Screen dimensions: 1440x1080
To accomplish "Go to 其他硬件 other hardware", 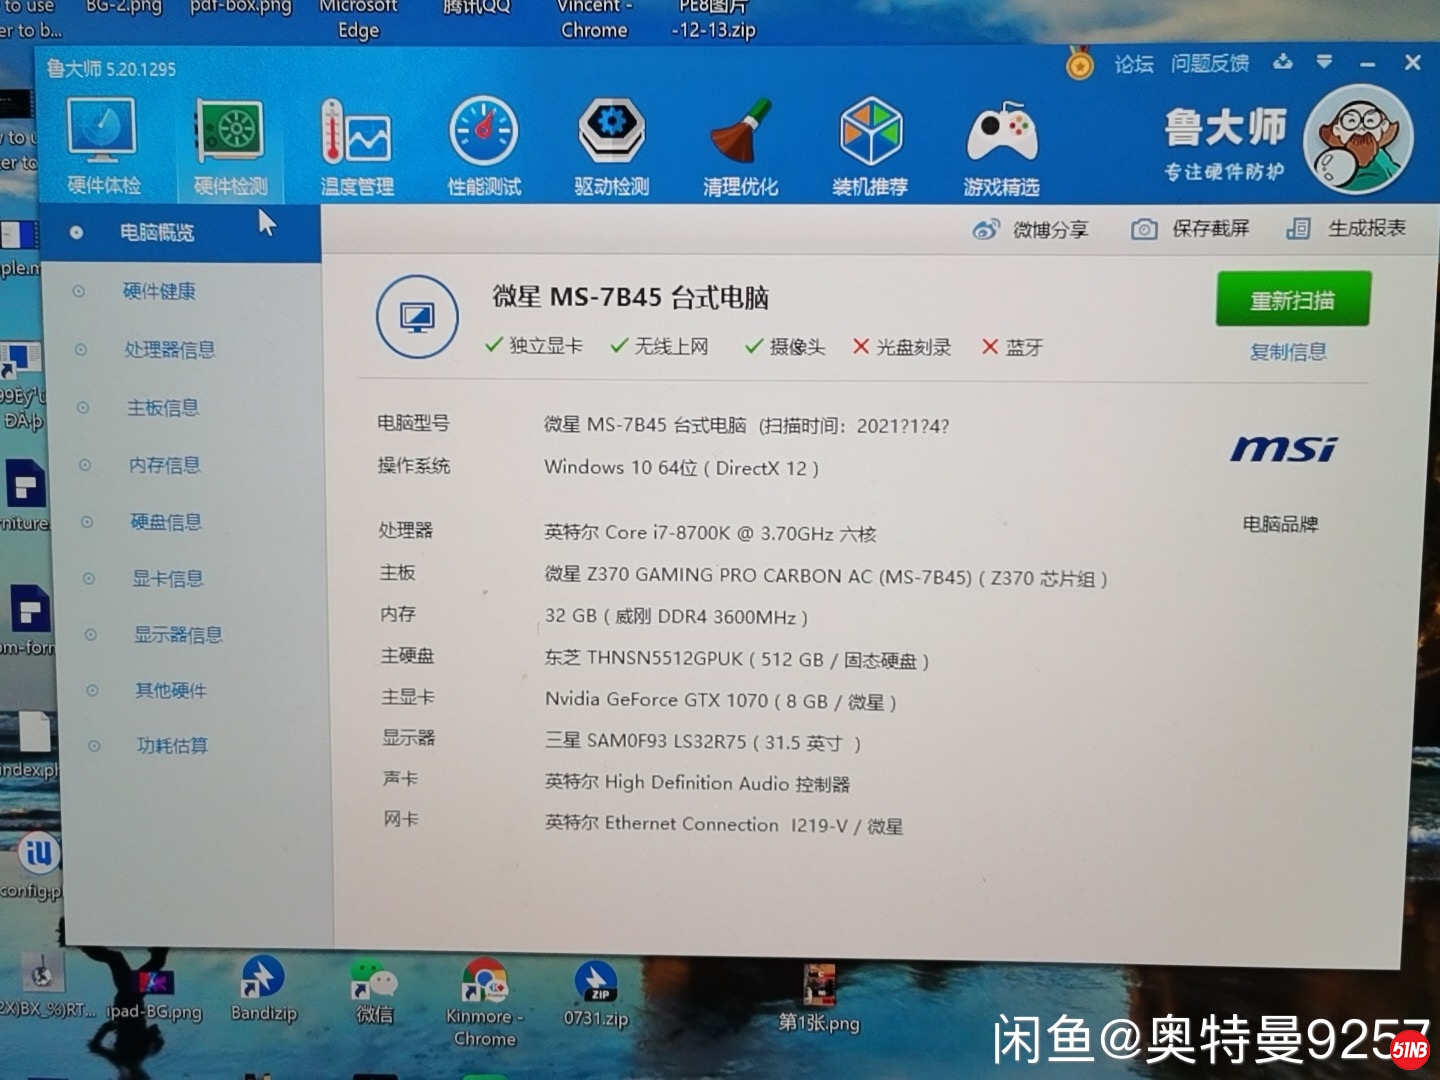I will pos(171,690).
